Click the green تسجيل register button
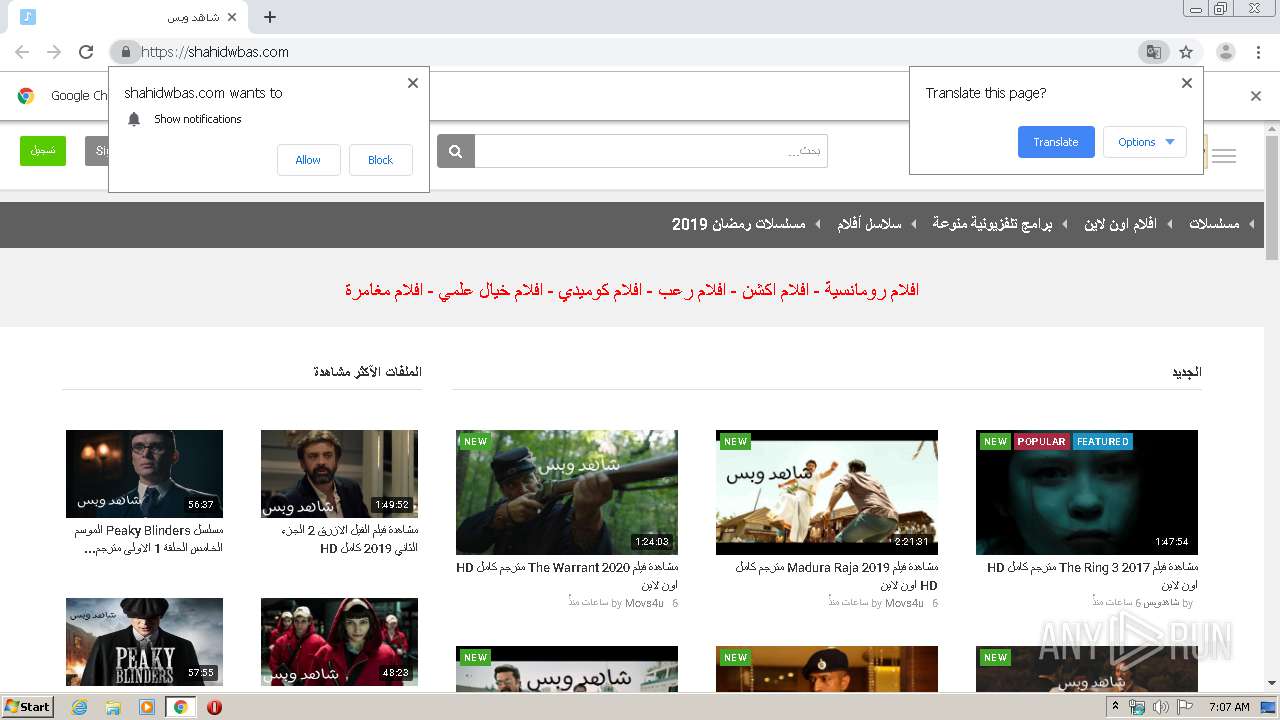The height and width of the screenshot is (720, 1280). [x=43, y=151]
